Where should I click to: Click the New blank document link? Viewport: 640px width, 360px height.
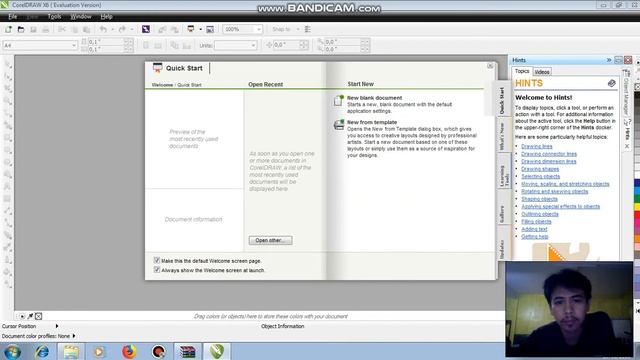click(374, 98)
